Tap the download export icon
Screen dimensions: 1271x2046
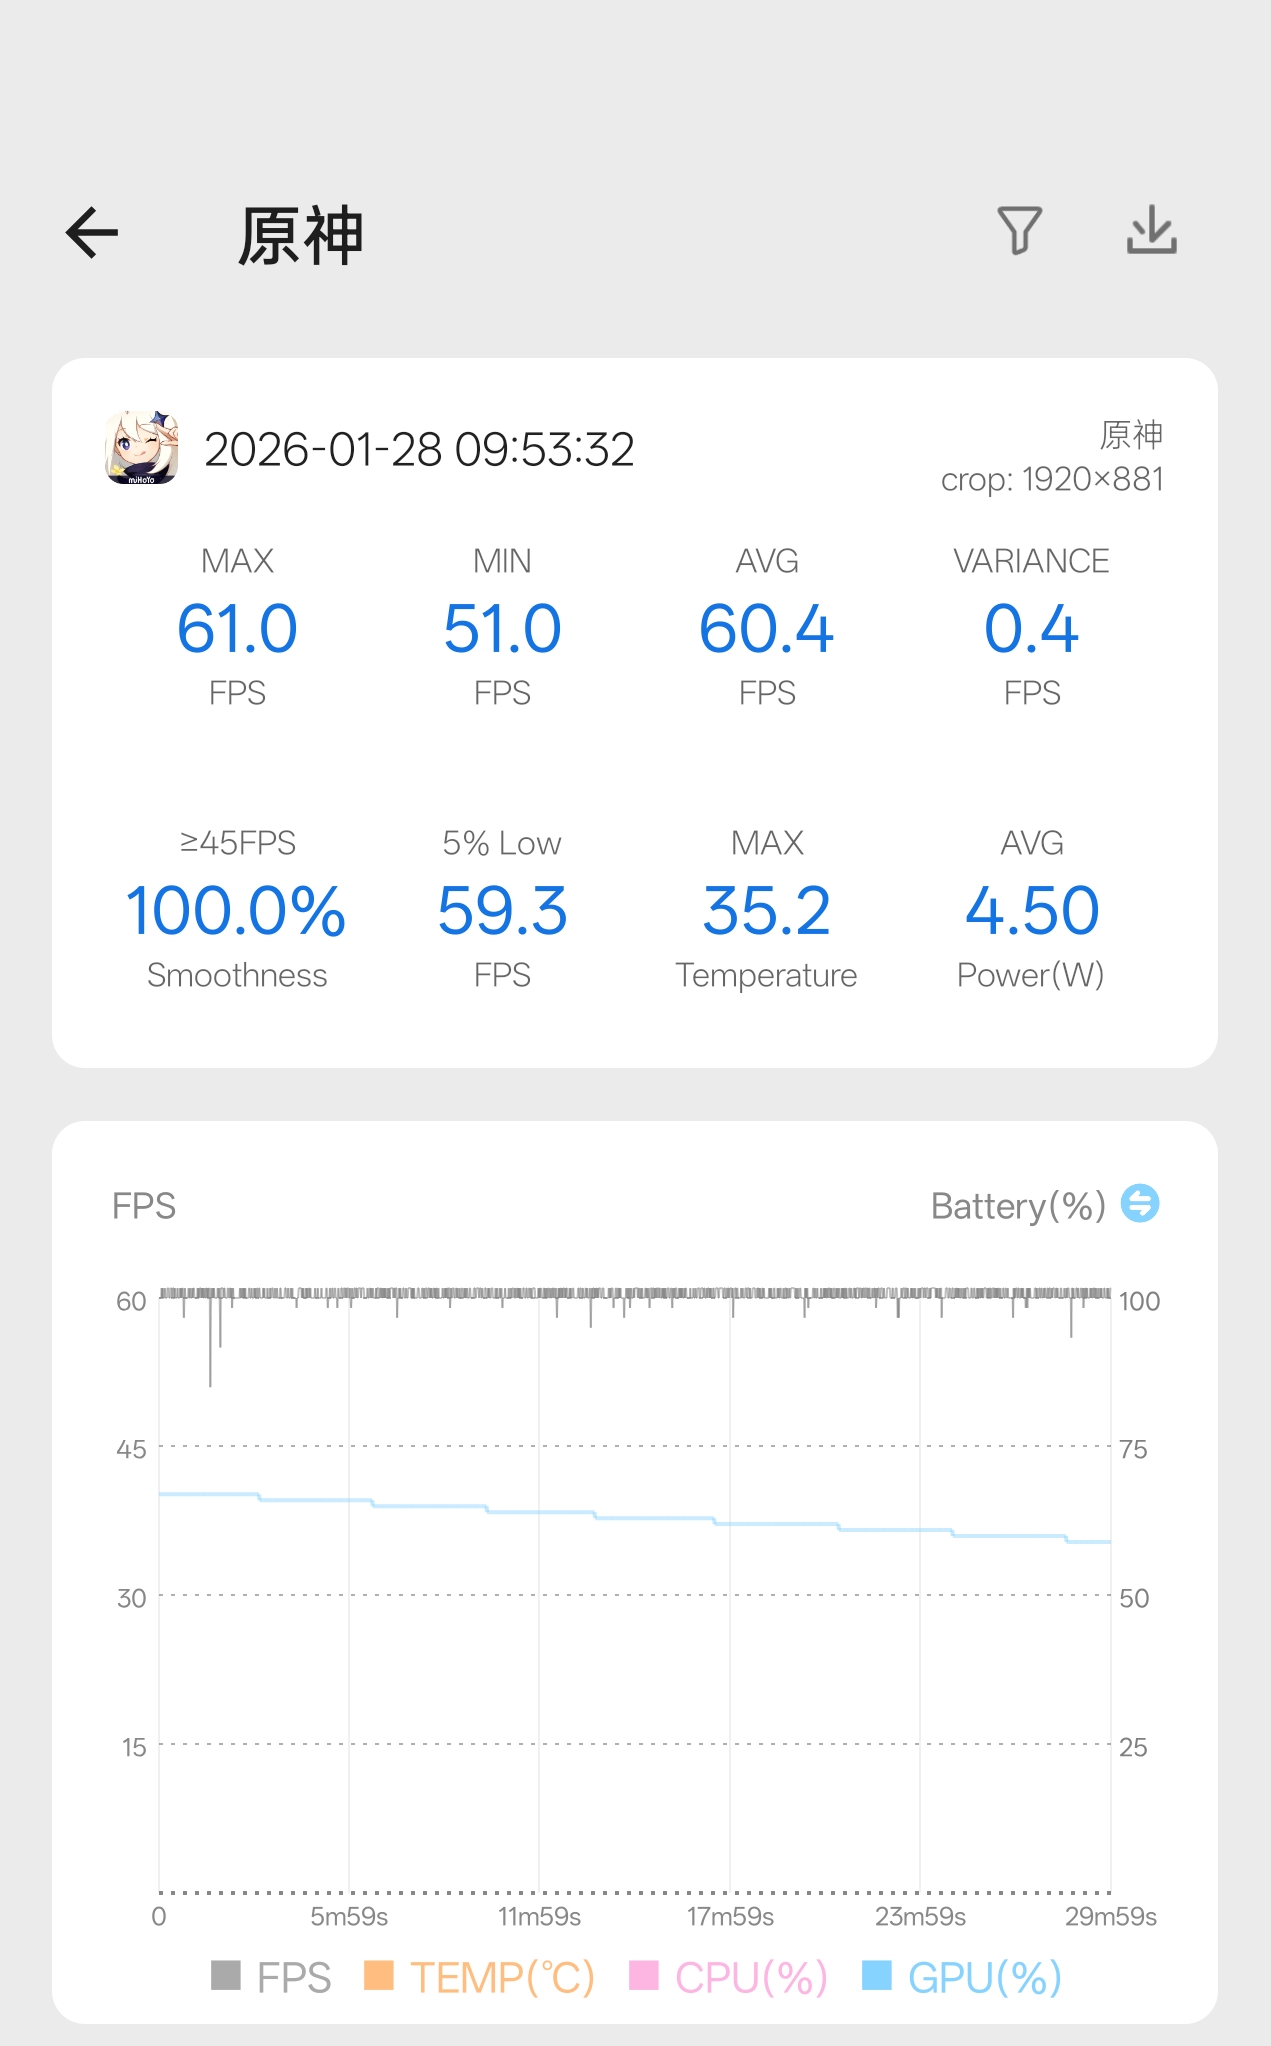(x=1151, y=231)
